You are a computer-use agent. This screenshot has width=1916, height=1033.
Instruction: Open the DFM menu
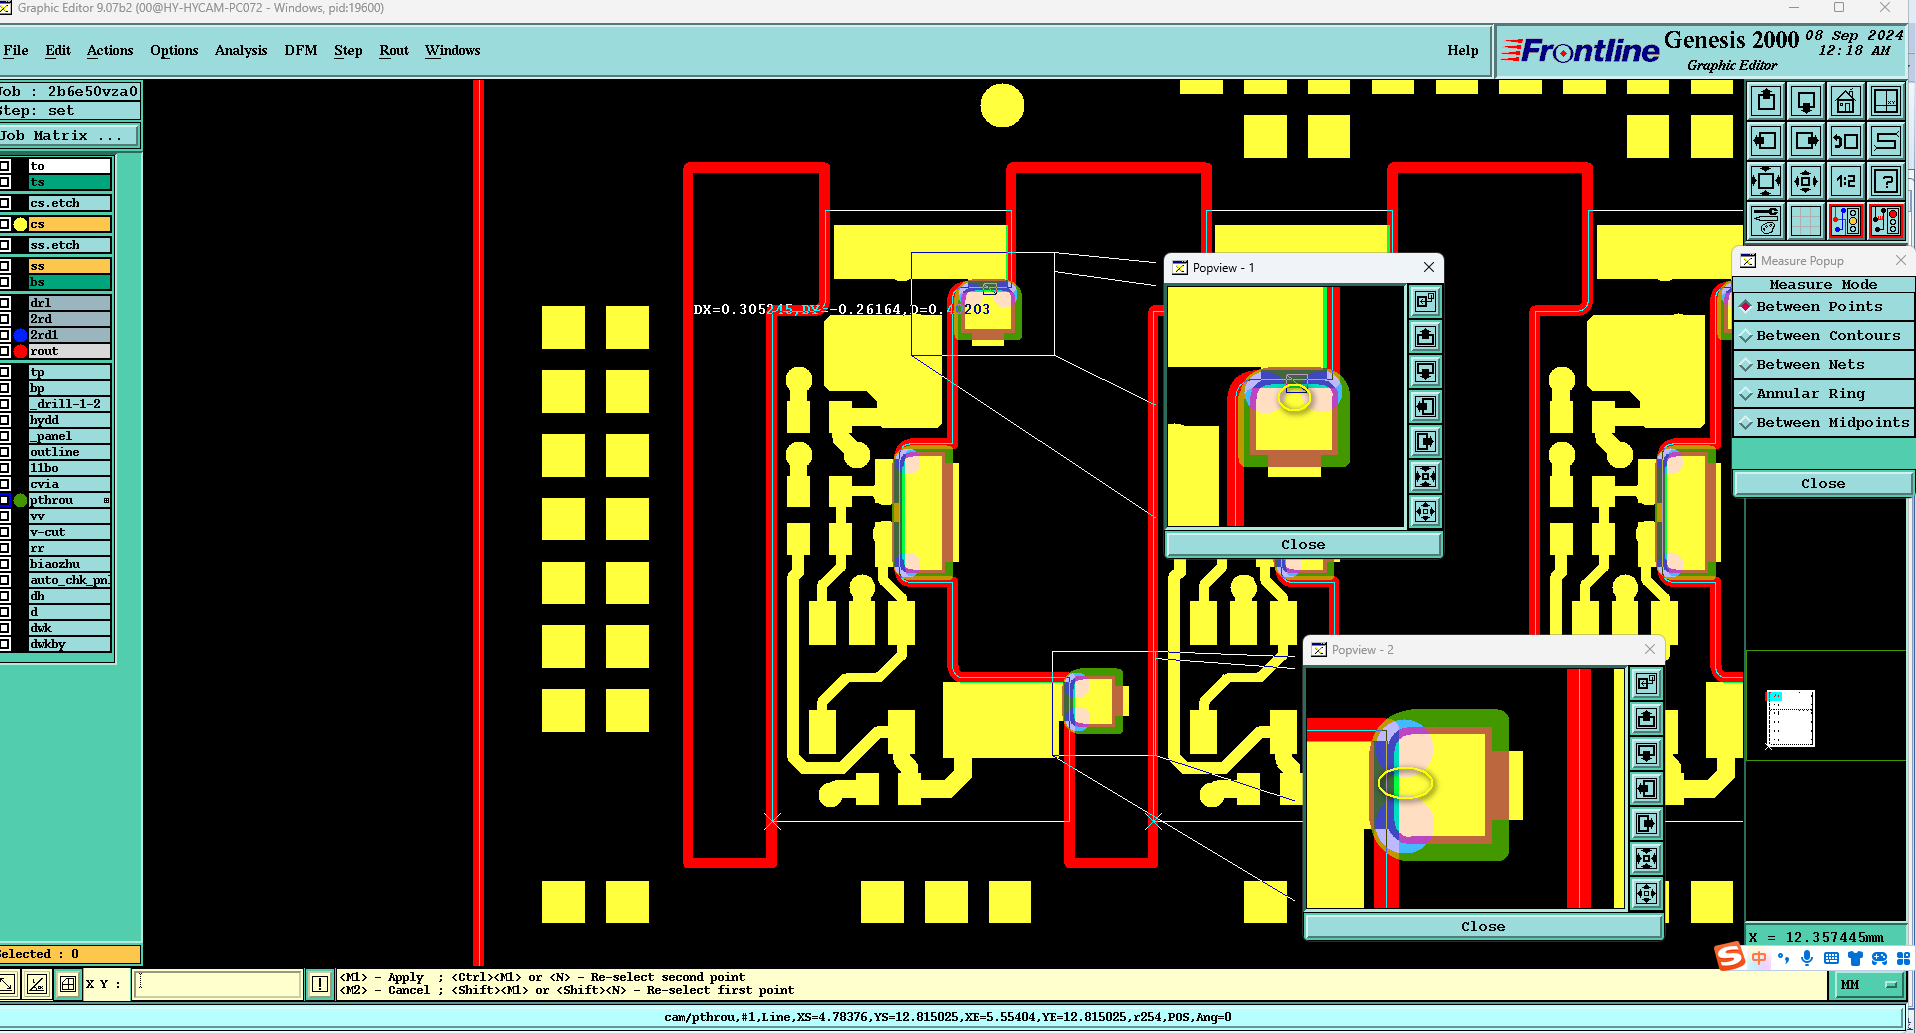[301, 50]
